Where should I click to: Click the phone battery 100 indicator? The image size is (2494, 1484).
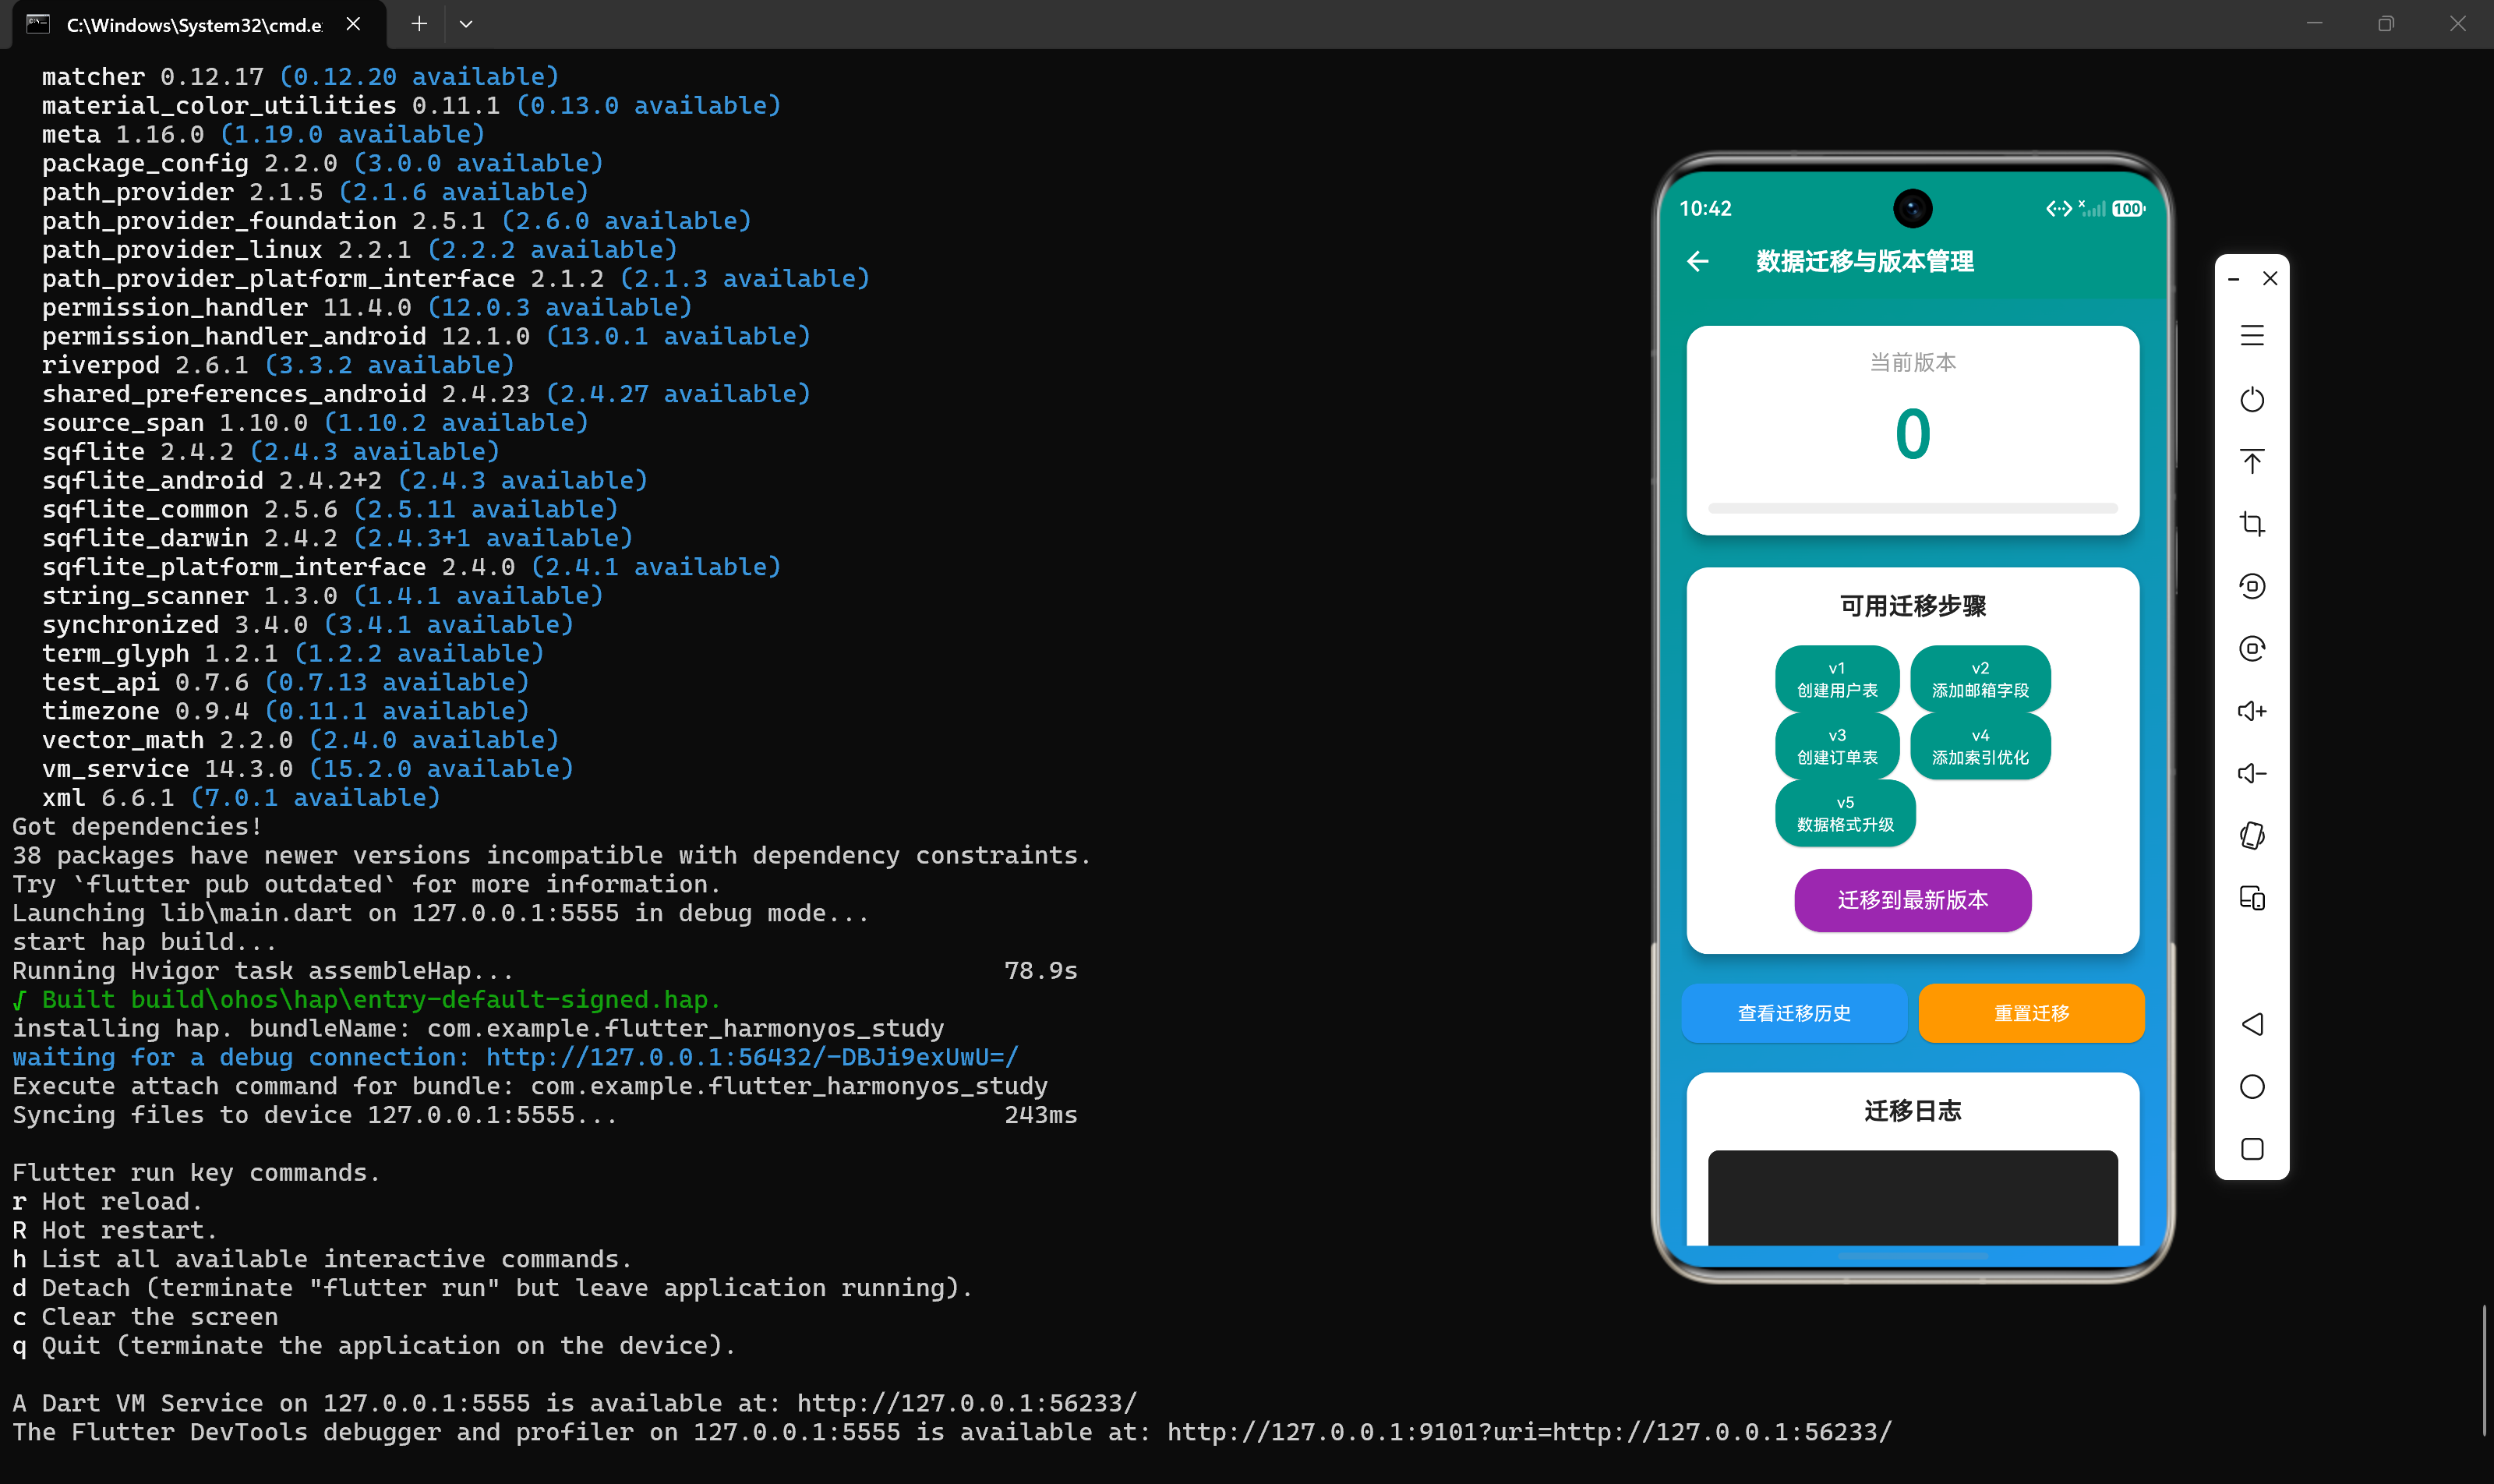click(2128, 209)
